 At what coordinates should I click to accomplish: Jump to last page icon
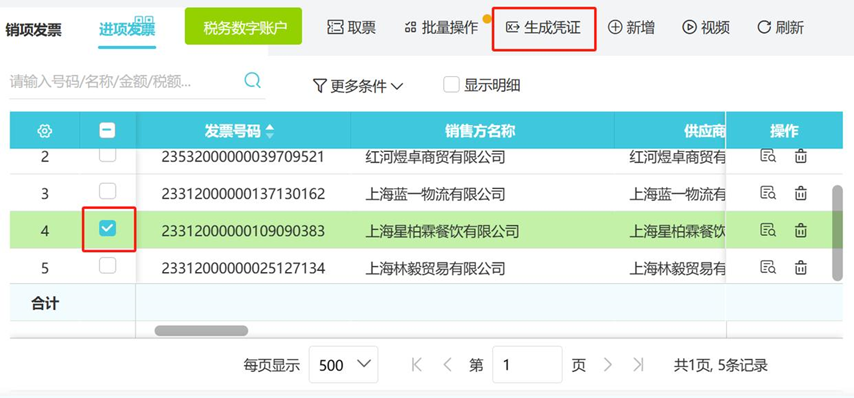coord(638,364)
